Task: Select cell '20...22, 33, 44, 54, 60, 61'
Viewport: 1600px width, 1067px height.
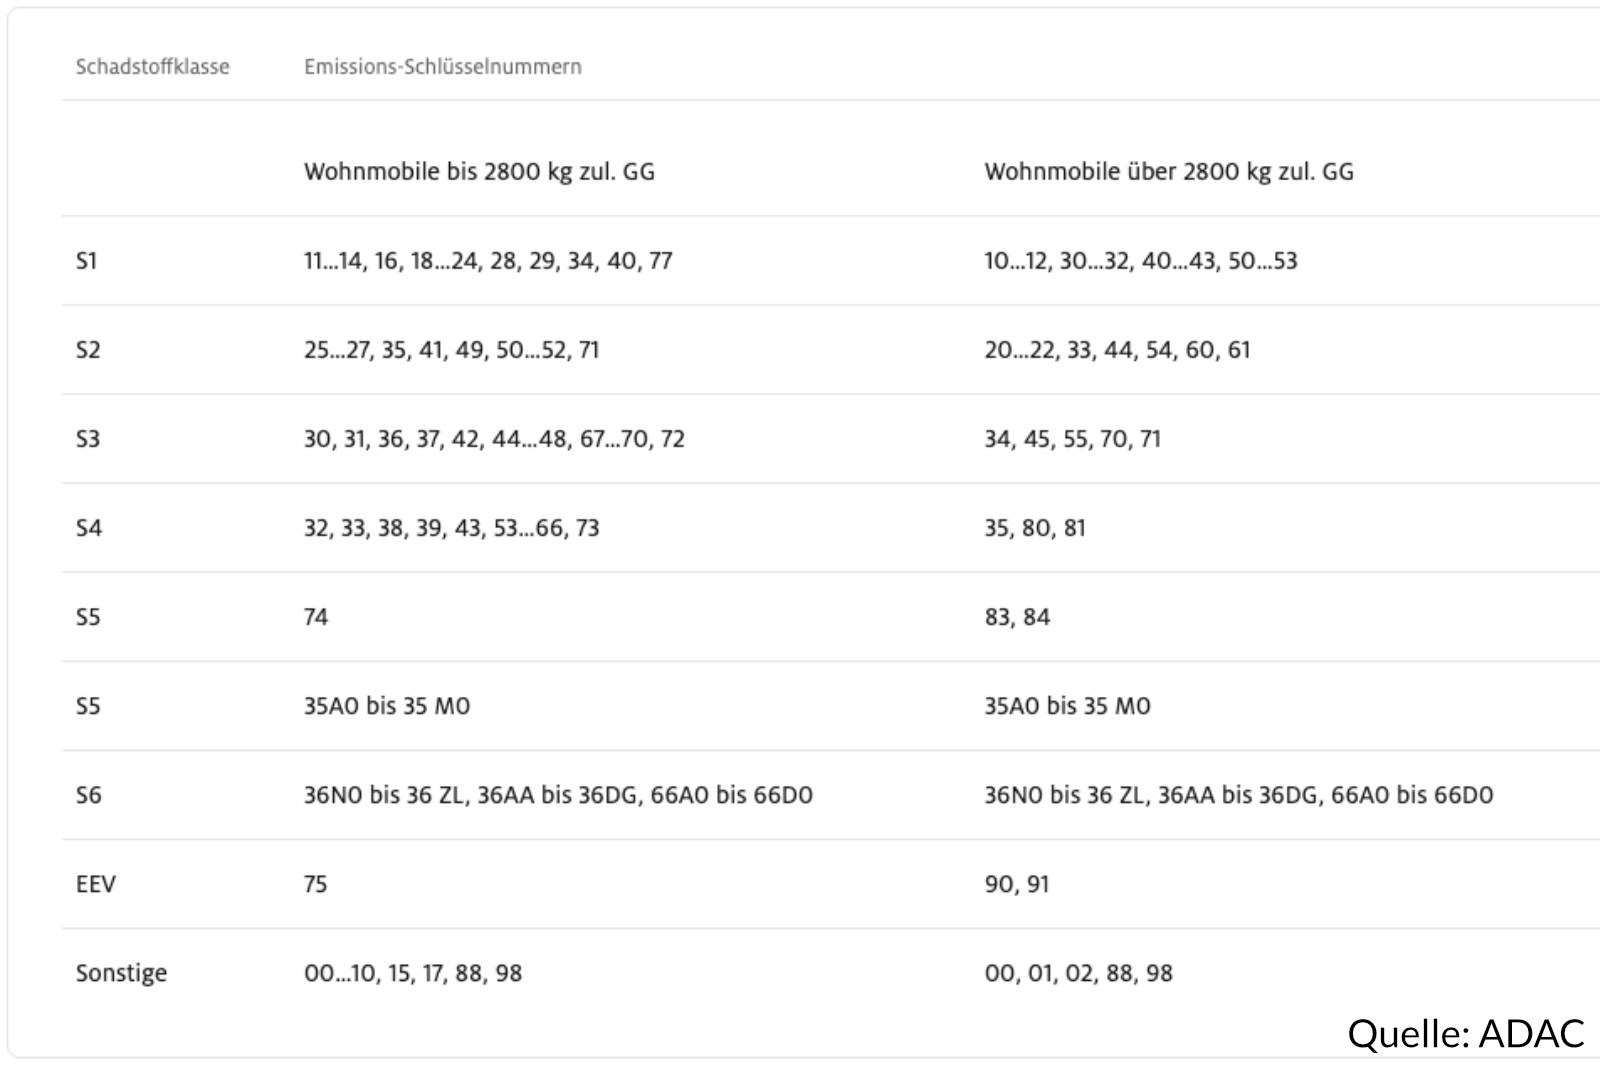Action: pos(1118,350)
